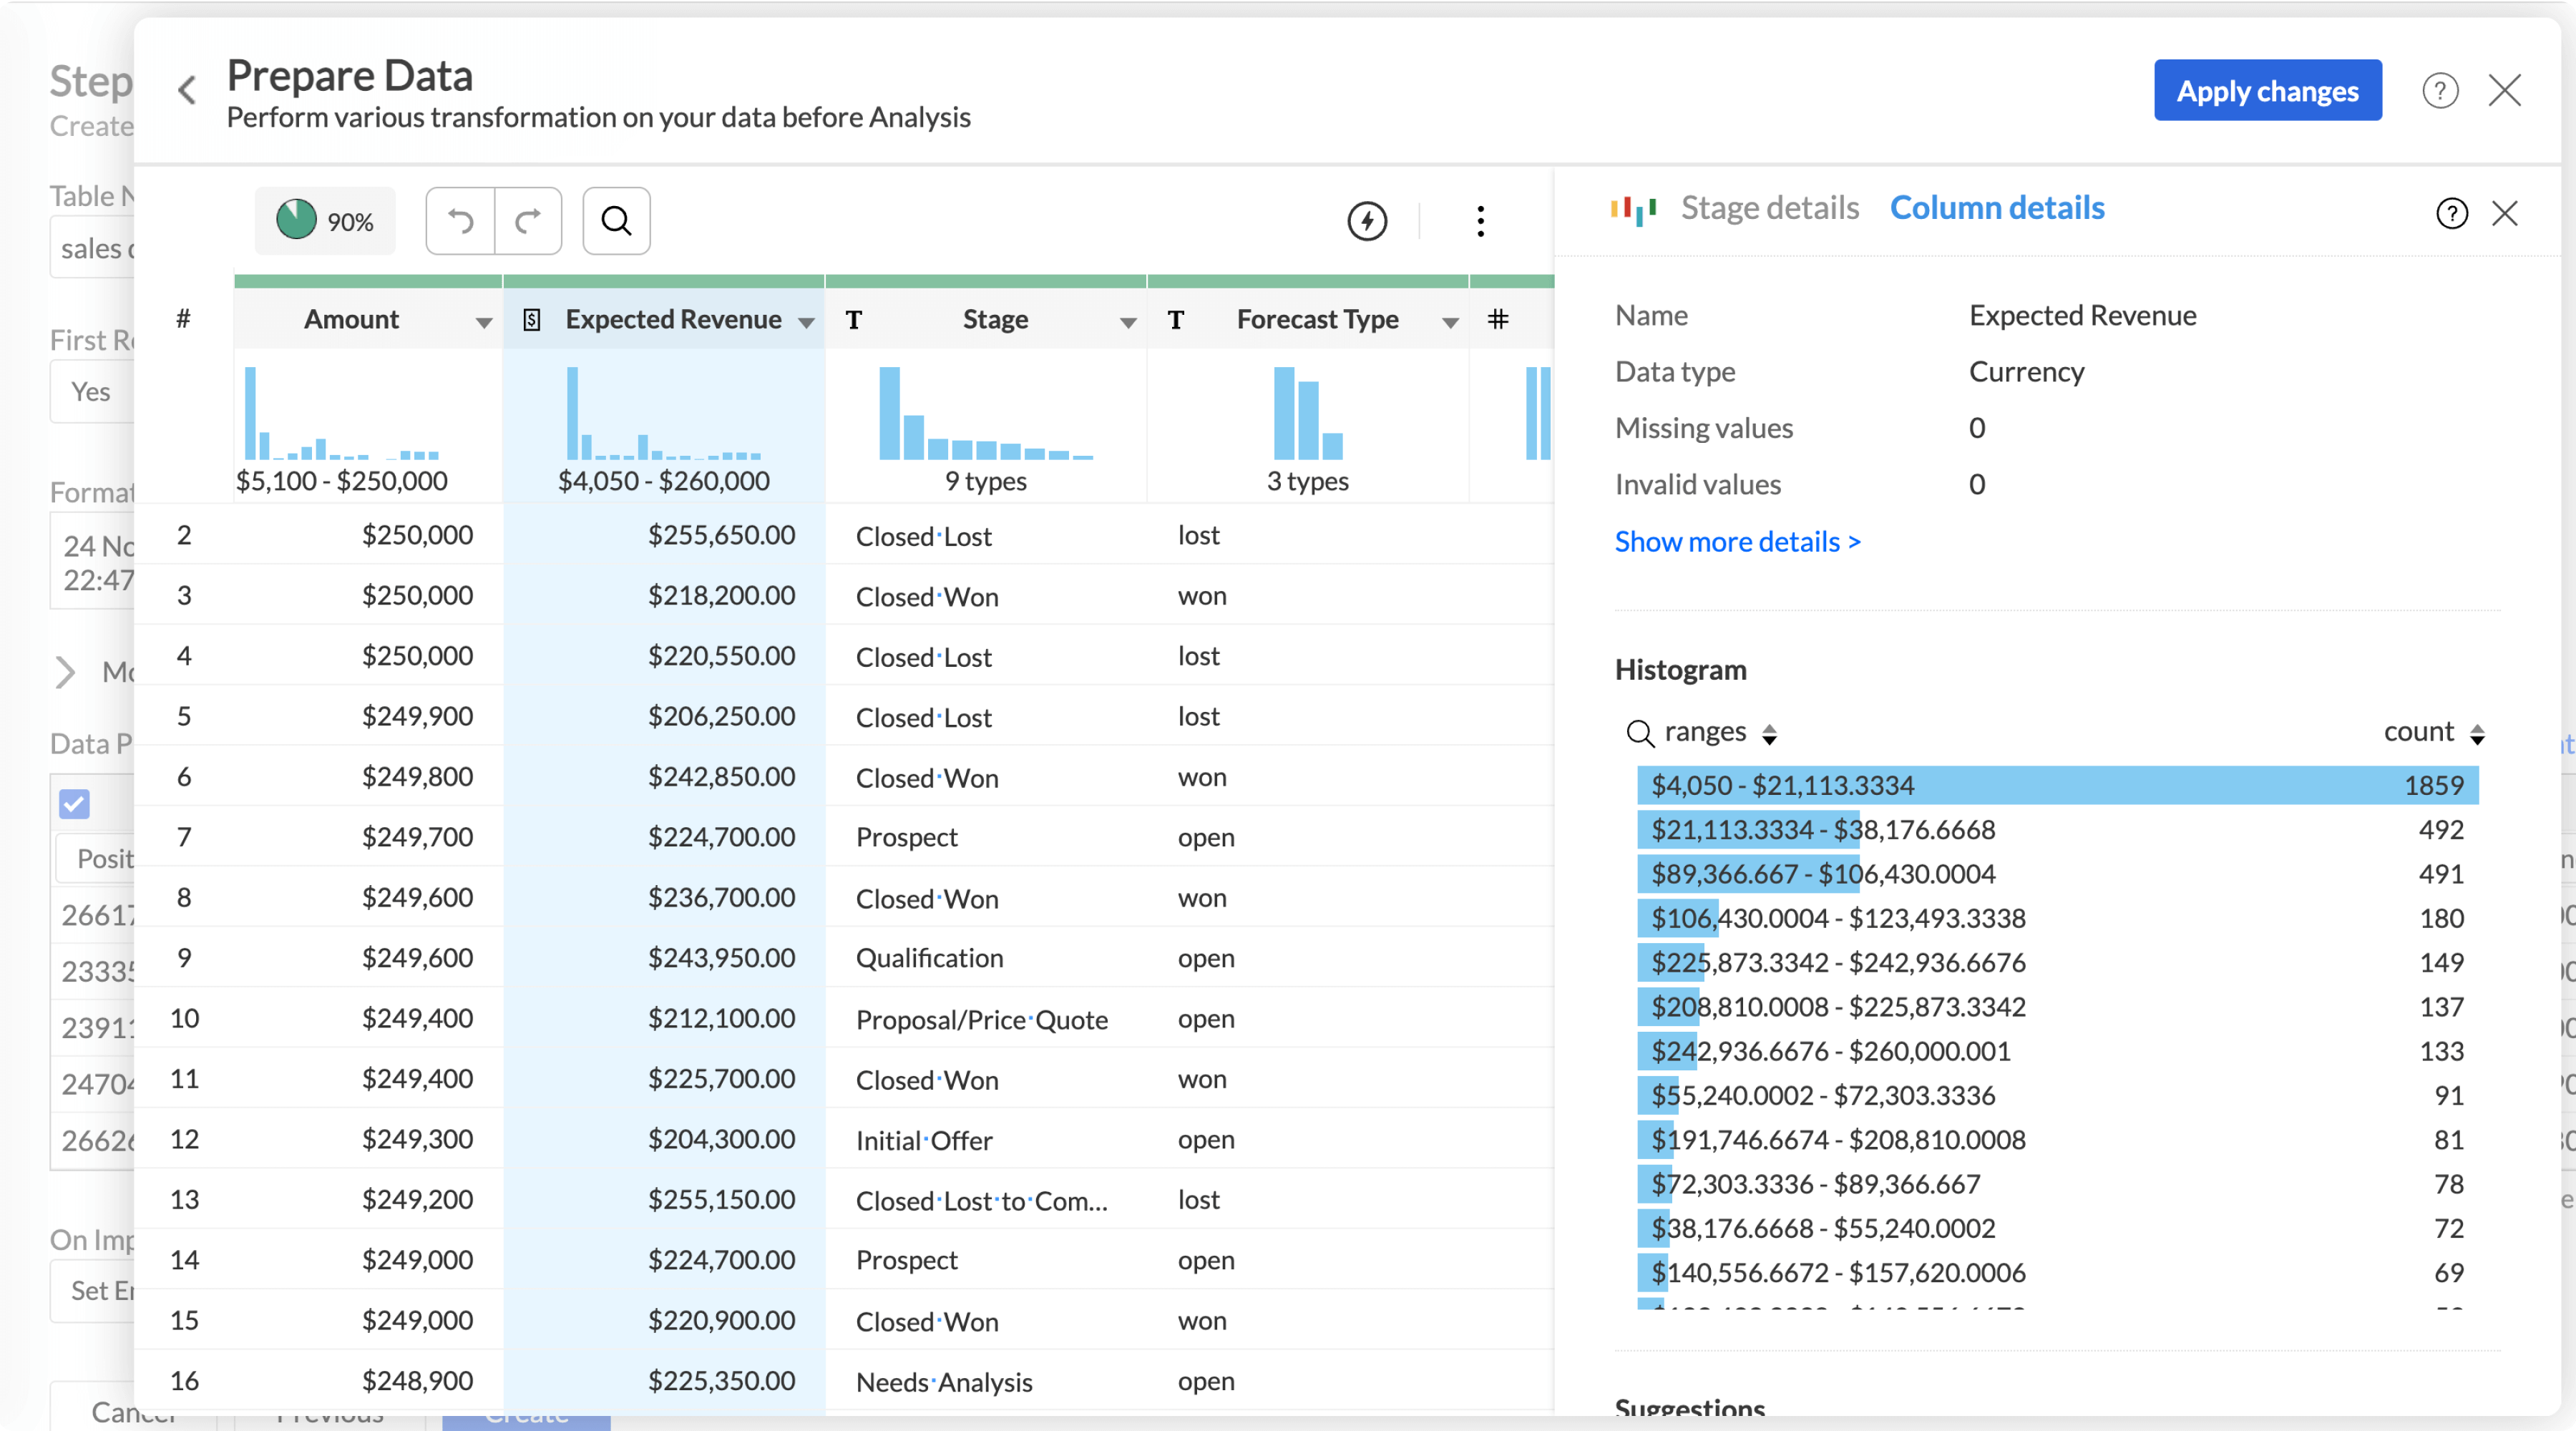The width and height of the screenshot is (2576, 1431).
Task: Click the redo arrow icon
Action: click(x=528, y=221)
